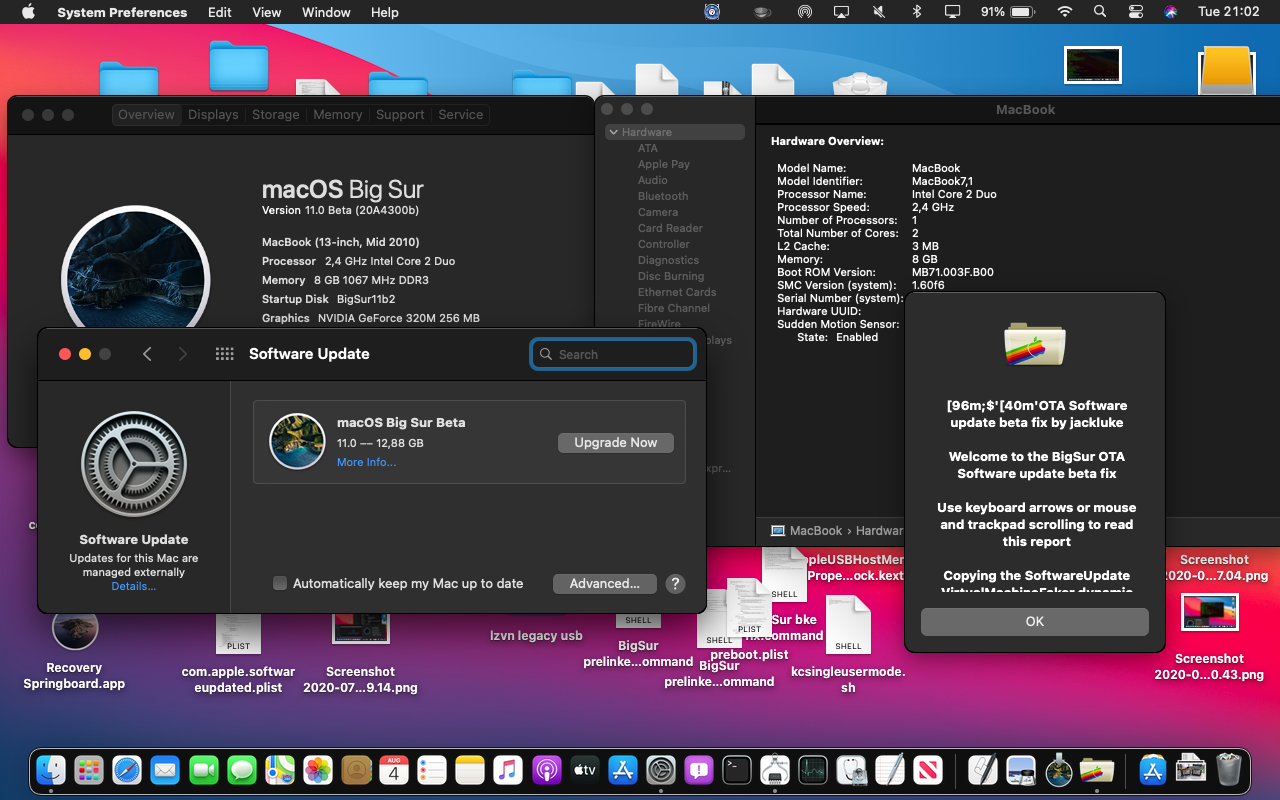This screenshot has height=800, width=1280.
Task: Open Wi-Fi status in menu bar
Action: click(1065, 12)
